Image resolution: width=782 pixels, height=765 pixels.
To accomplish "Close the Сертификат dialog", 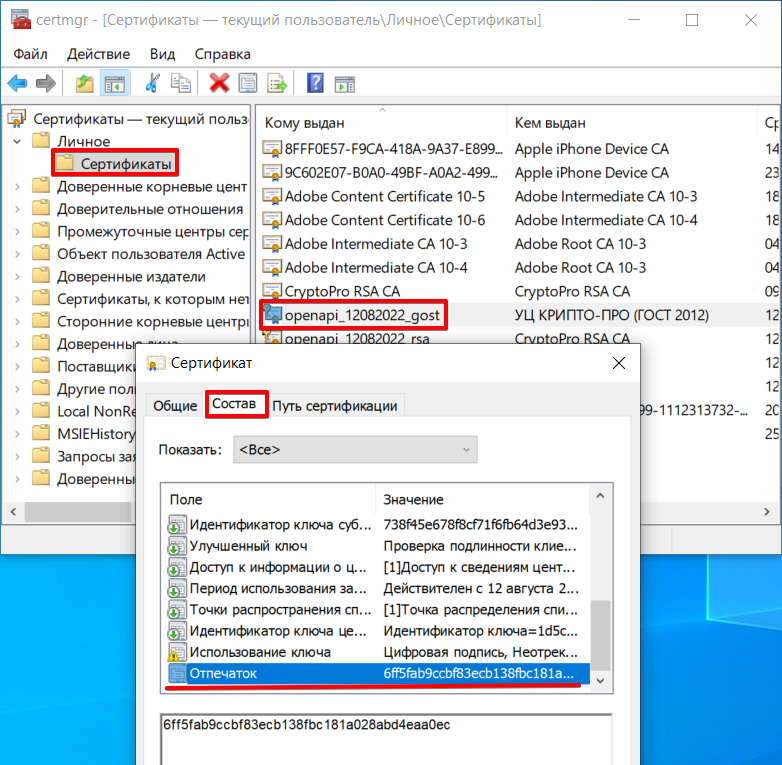I will [x=618, y=363].
